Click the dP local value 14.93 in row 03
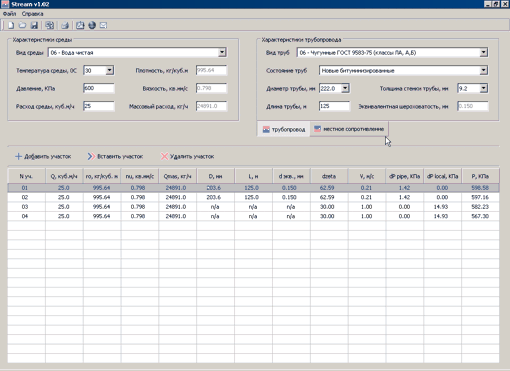 click(x=441, y=207)
